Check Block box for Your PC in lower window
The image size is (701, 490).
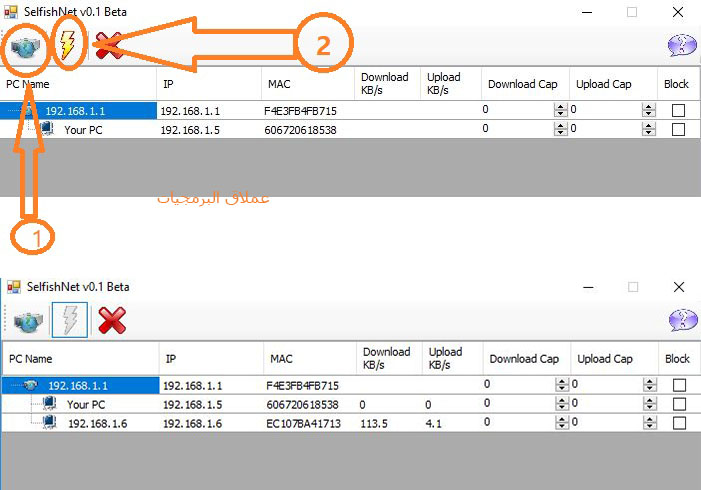679,404
